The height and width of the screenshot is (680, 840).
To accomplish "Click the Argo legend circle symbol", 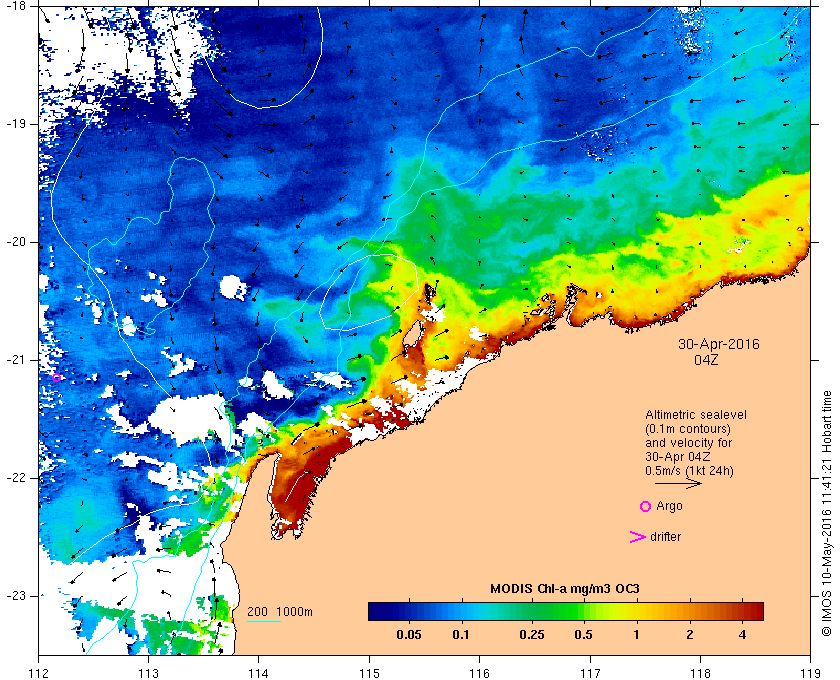I will pos(646,506).
